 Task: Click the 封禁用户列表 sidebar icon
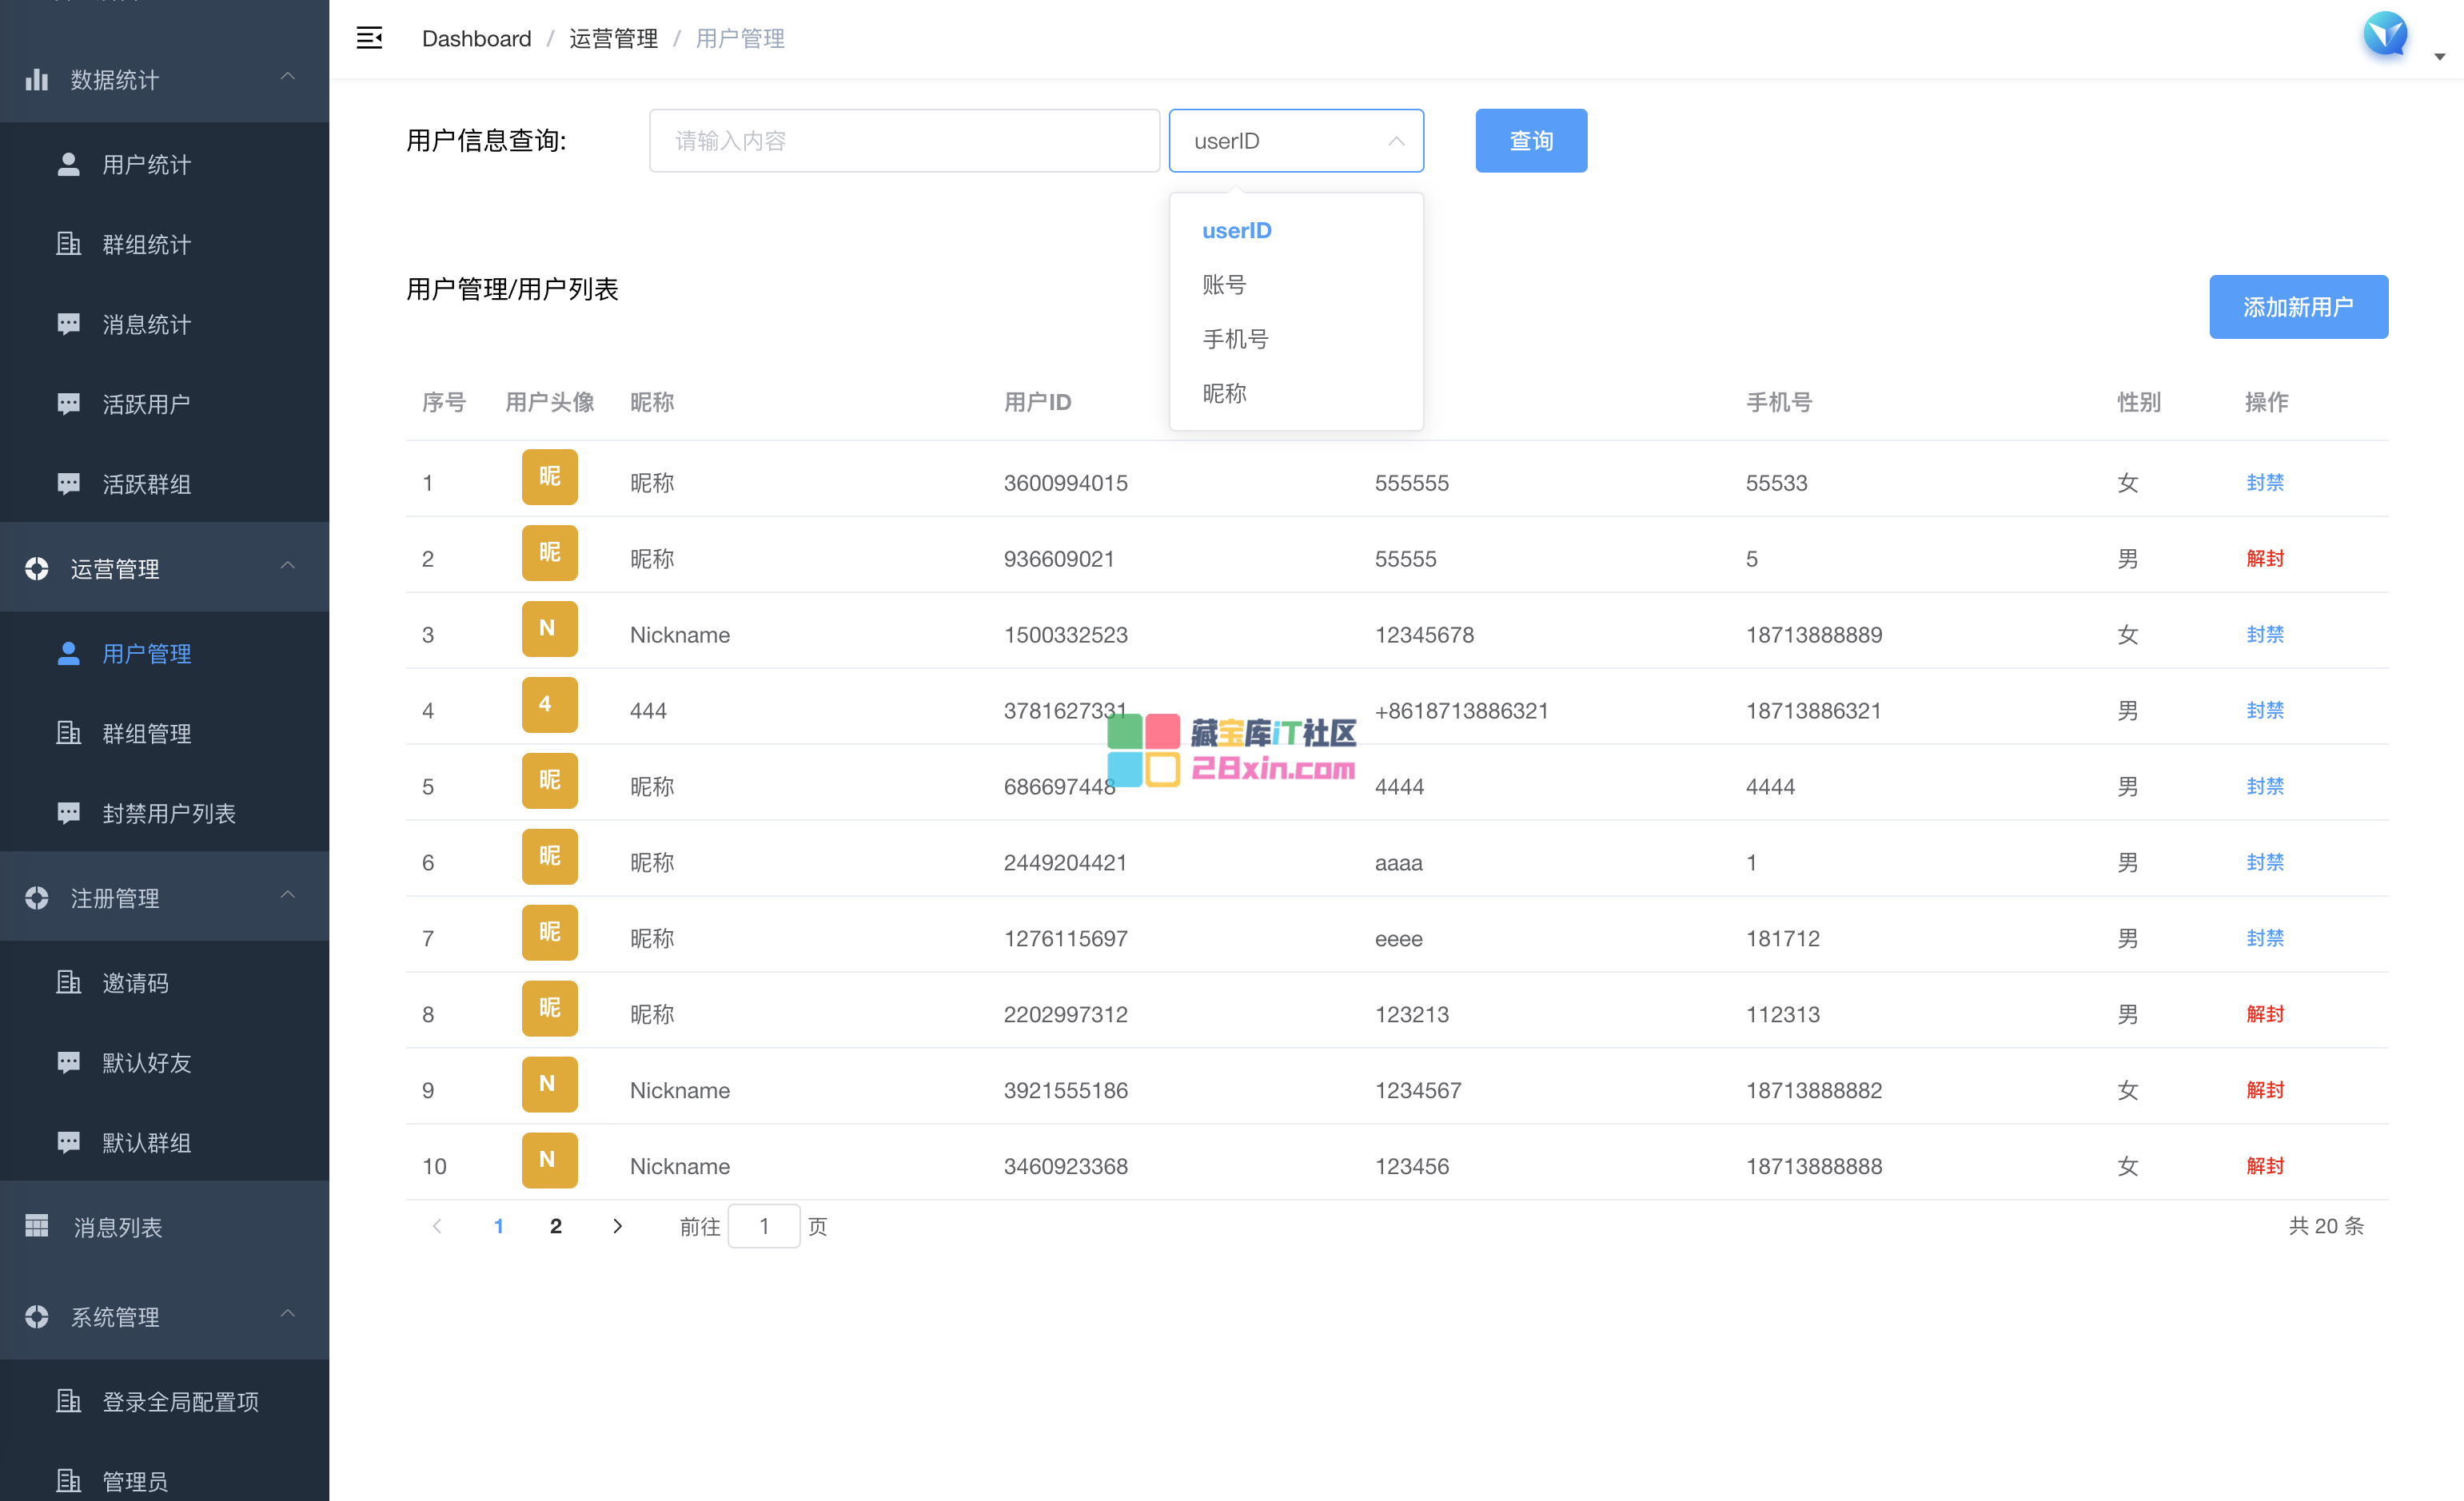[x=68, y=813]
